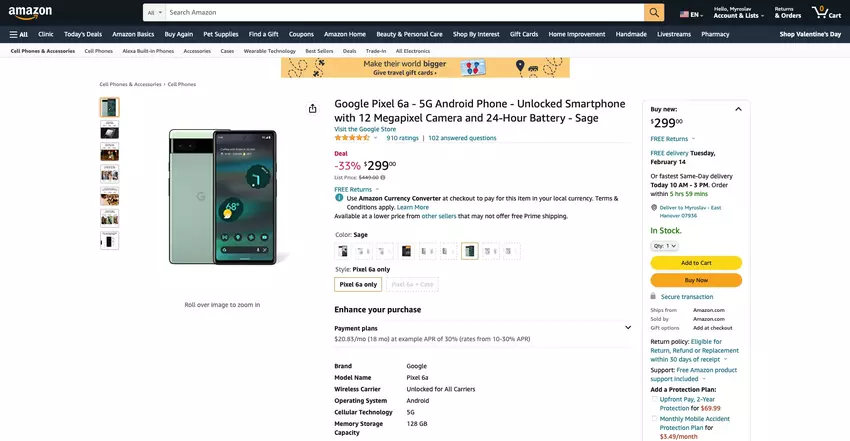Screen dimensions: 850x441
Task: Open Gift Cards in navigation bar
Action: click(523, 34)
